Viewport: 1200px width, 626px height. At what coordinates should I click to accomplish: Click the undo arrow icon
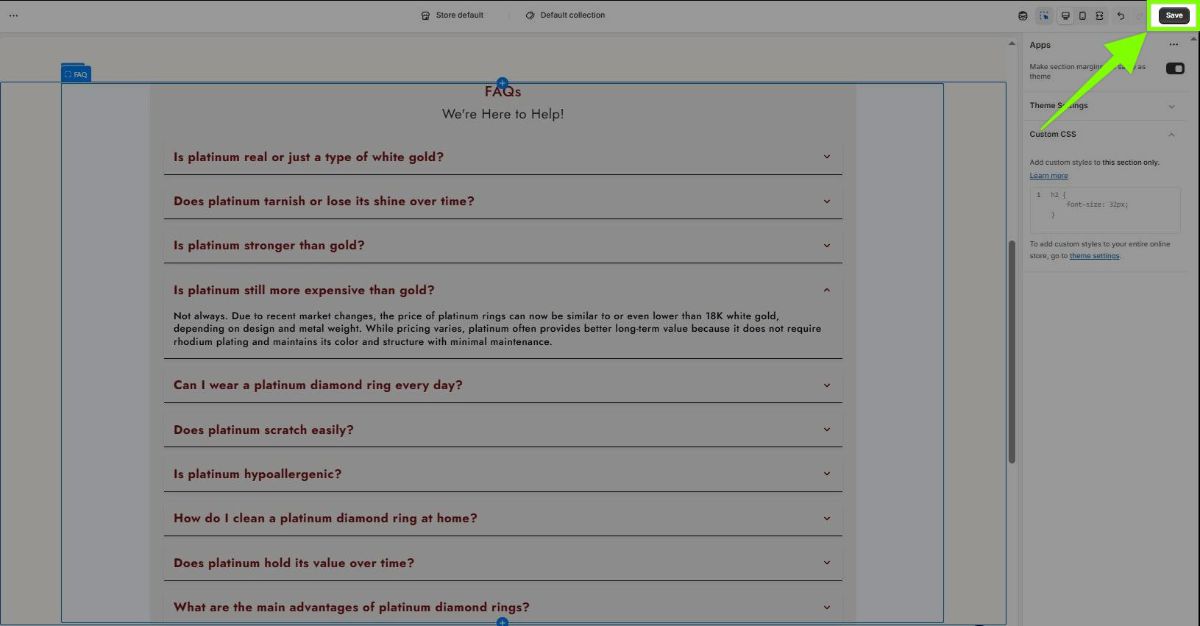1121,16
